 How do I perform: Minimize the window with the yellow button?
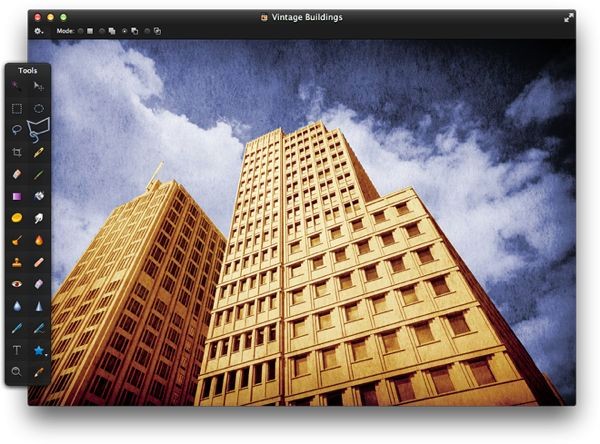[51, 17]
